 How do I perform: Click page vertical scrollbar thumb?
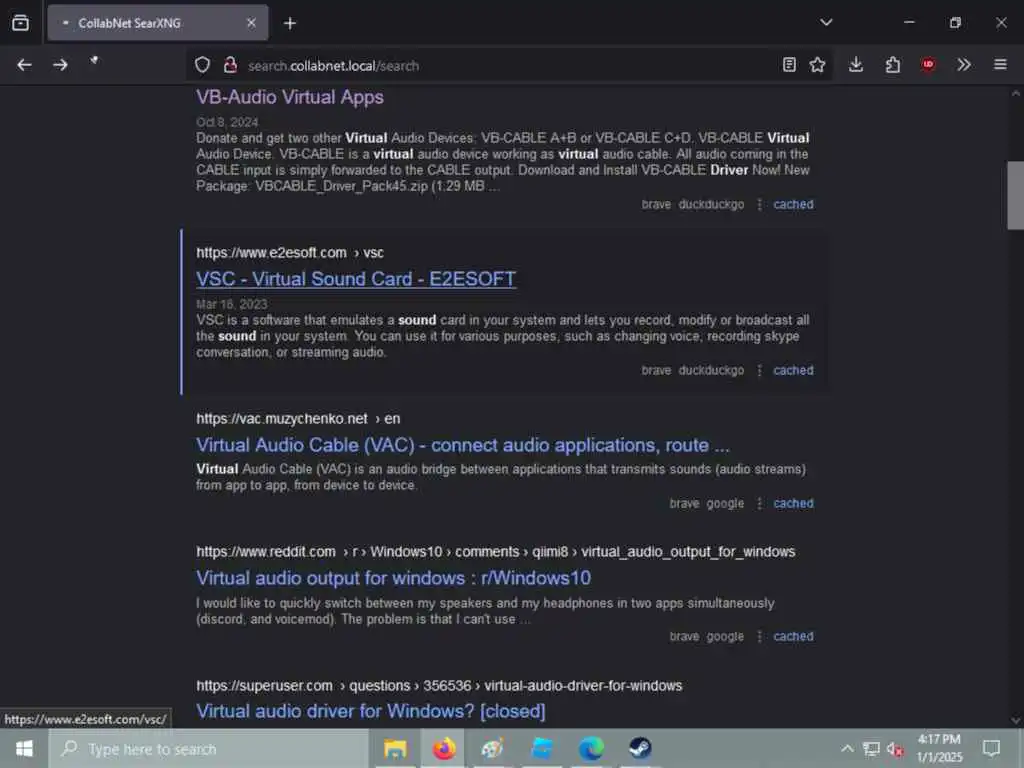pos(1015,195)
